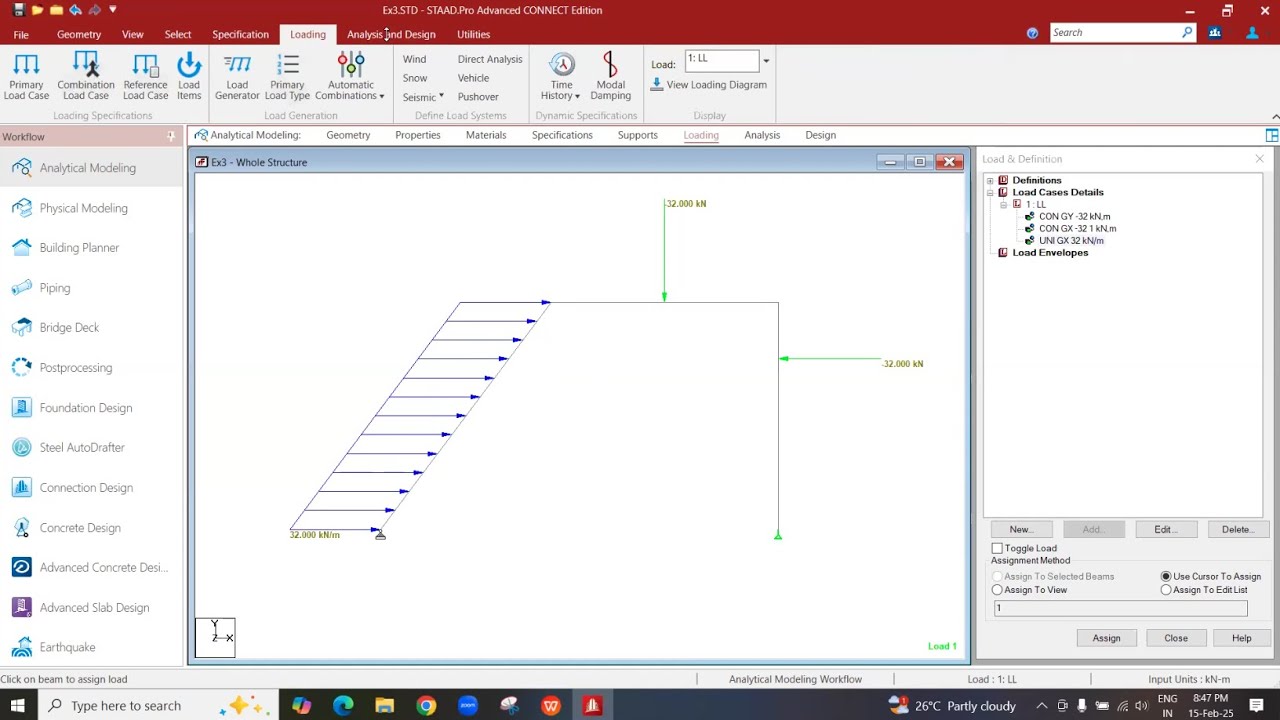Select the CON GX -32 1 kN,m load item
The image size is (1280, 720).
coord(1077,229)
